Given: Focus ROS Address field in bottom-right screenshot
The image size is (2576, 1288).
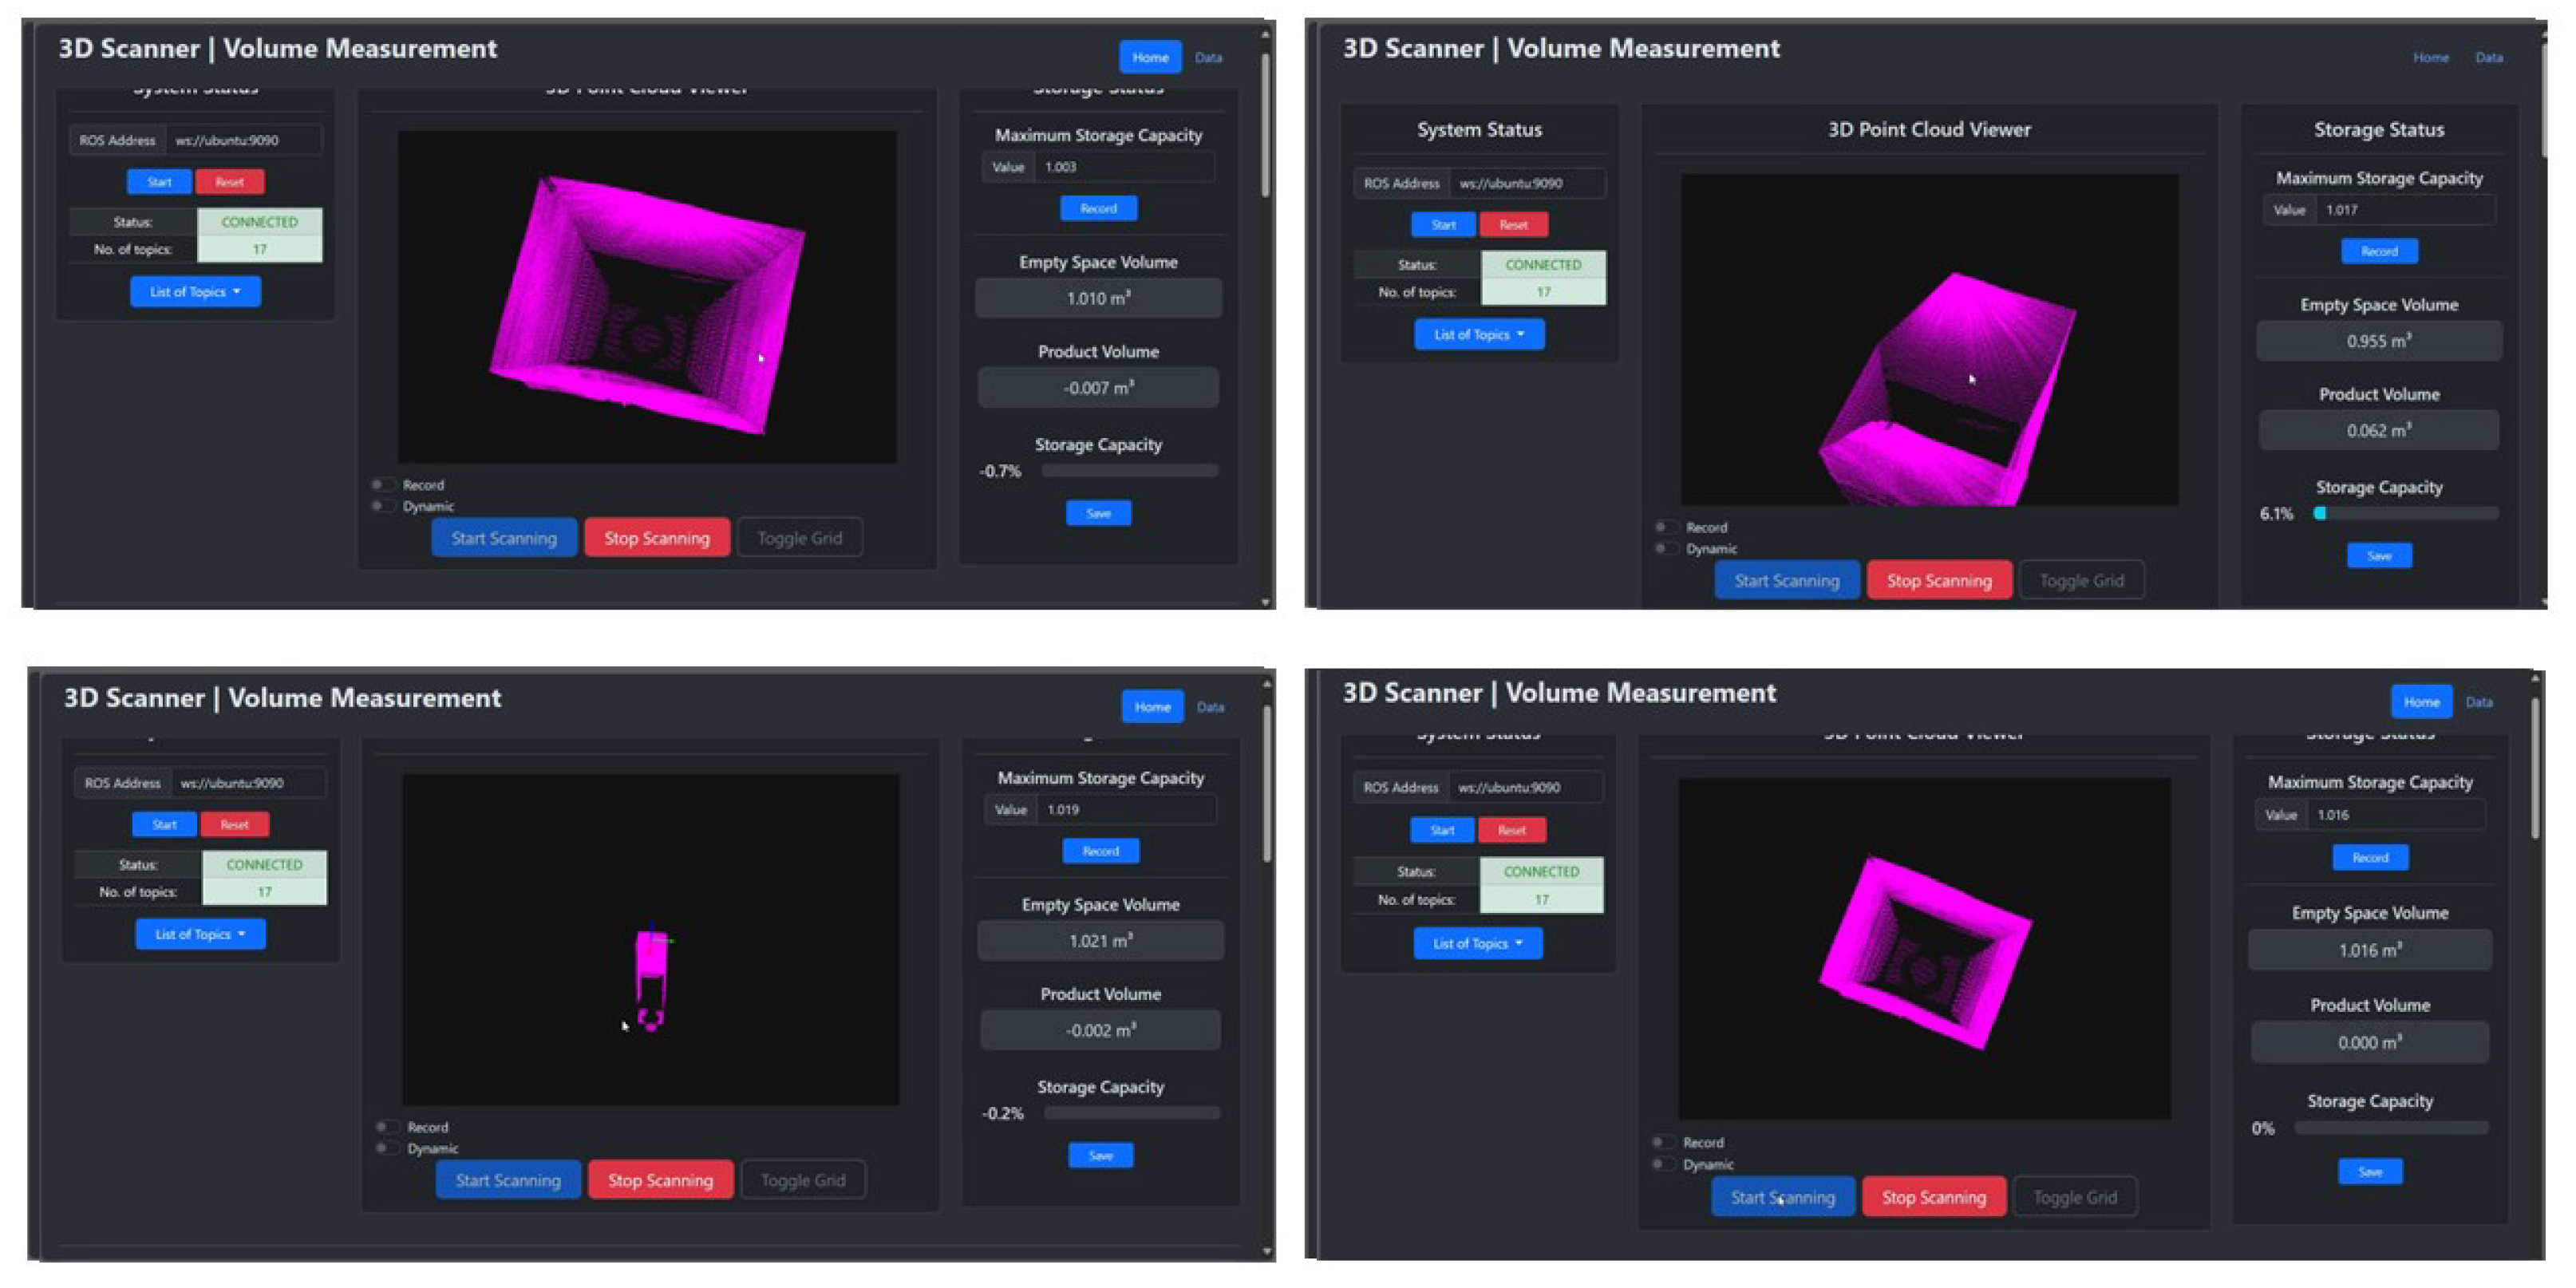Looking at the screenshot, I should pyautogui.click(x=1526, y=787).
